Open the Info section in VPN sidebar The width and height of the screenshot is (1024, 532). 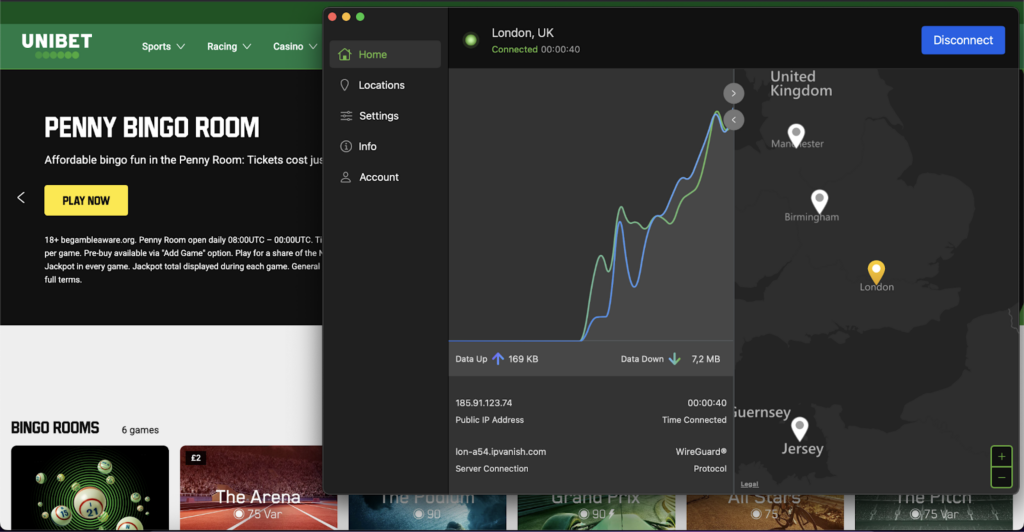385,146
